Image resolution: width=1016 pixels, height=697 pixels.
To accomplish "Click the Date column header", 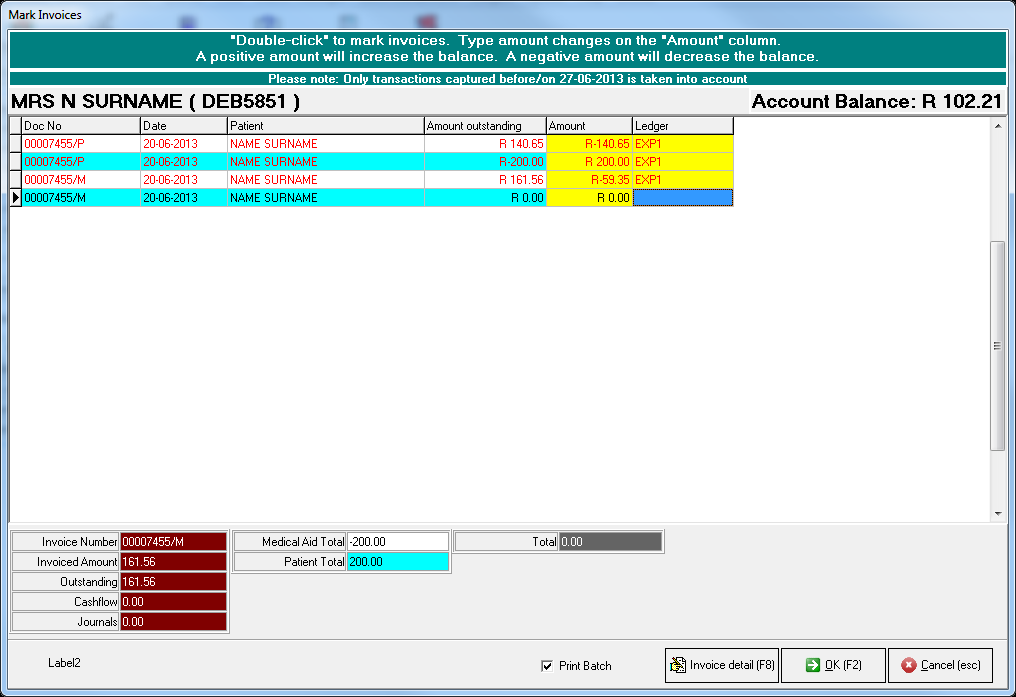I will tap(183, 126).
